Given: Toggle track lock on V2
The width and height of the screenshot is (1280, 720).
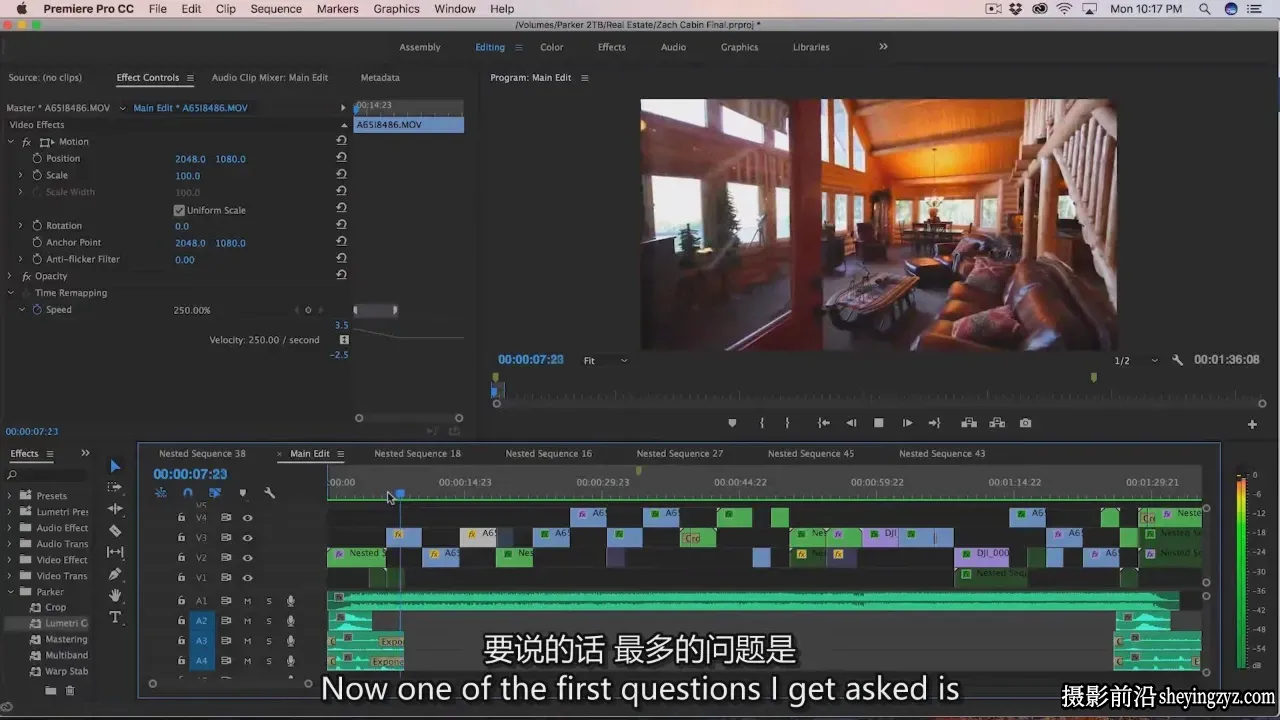Looking at the screenshot, I should click(181, 557).
